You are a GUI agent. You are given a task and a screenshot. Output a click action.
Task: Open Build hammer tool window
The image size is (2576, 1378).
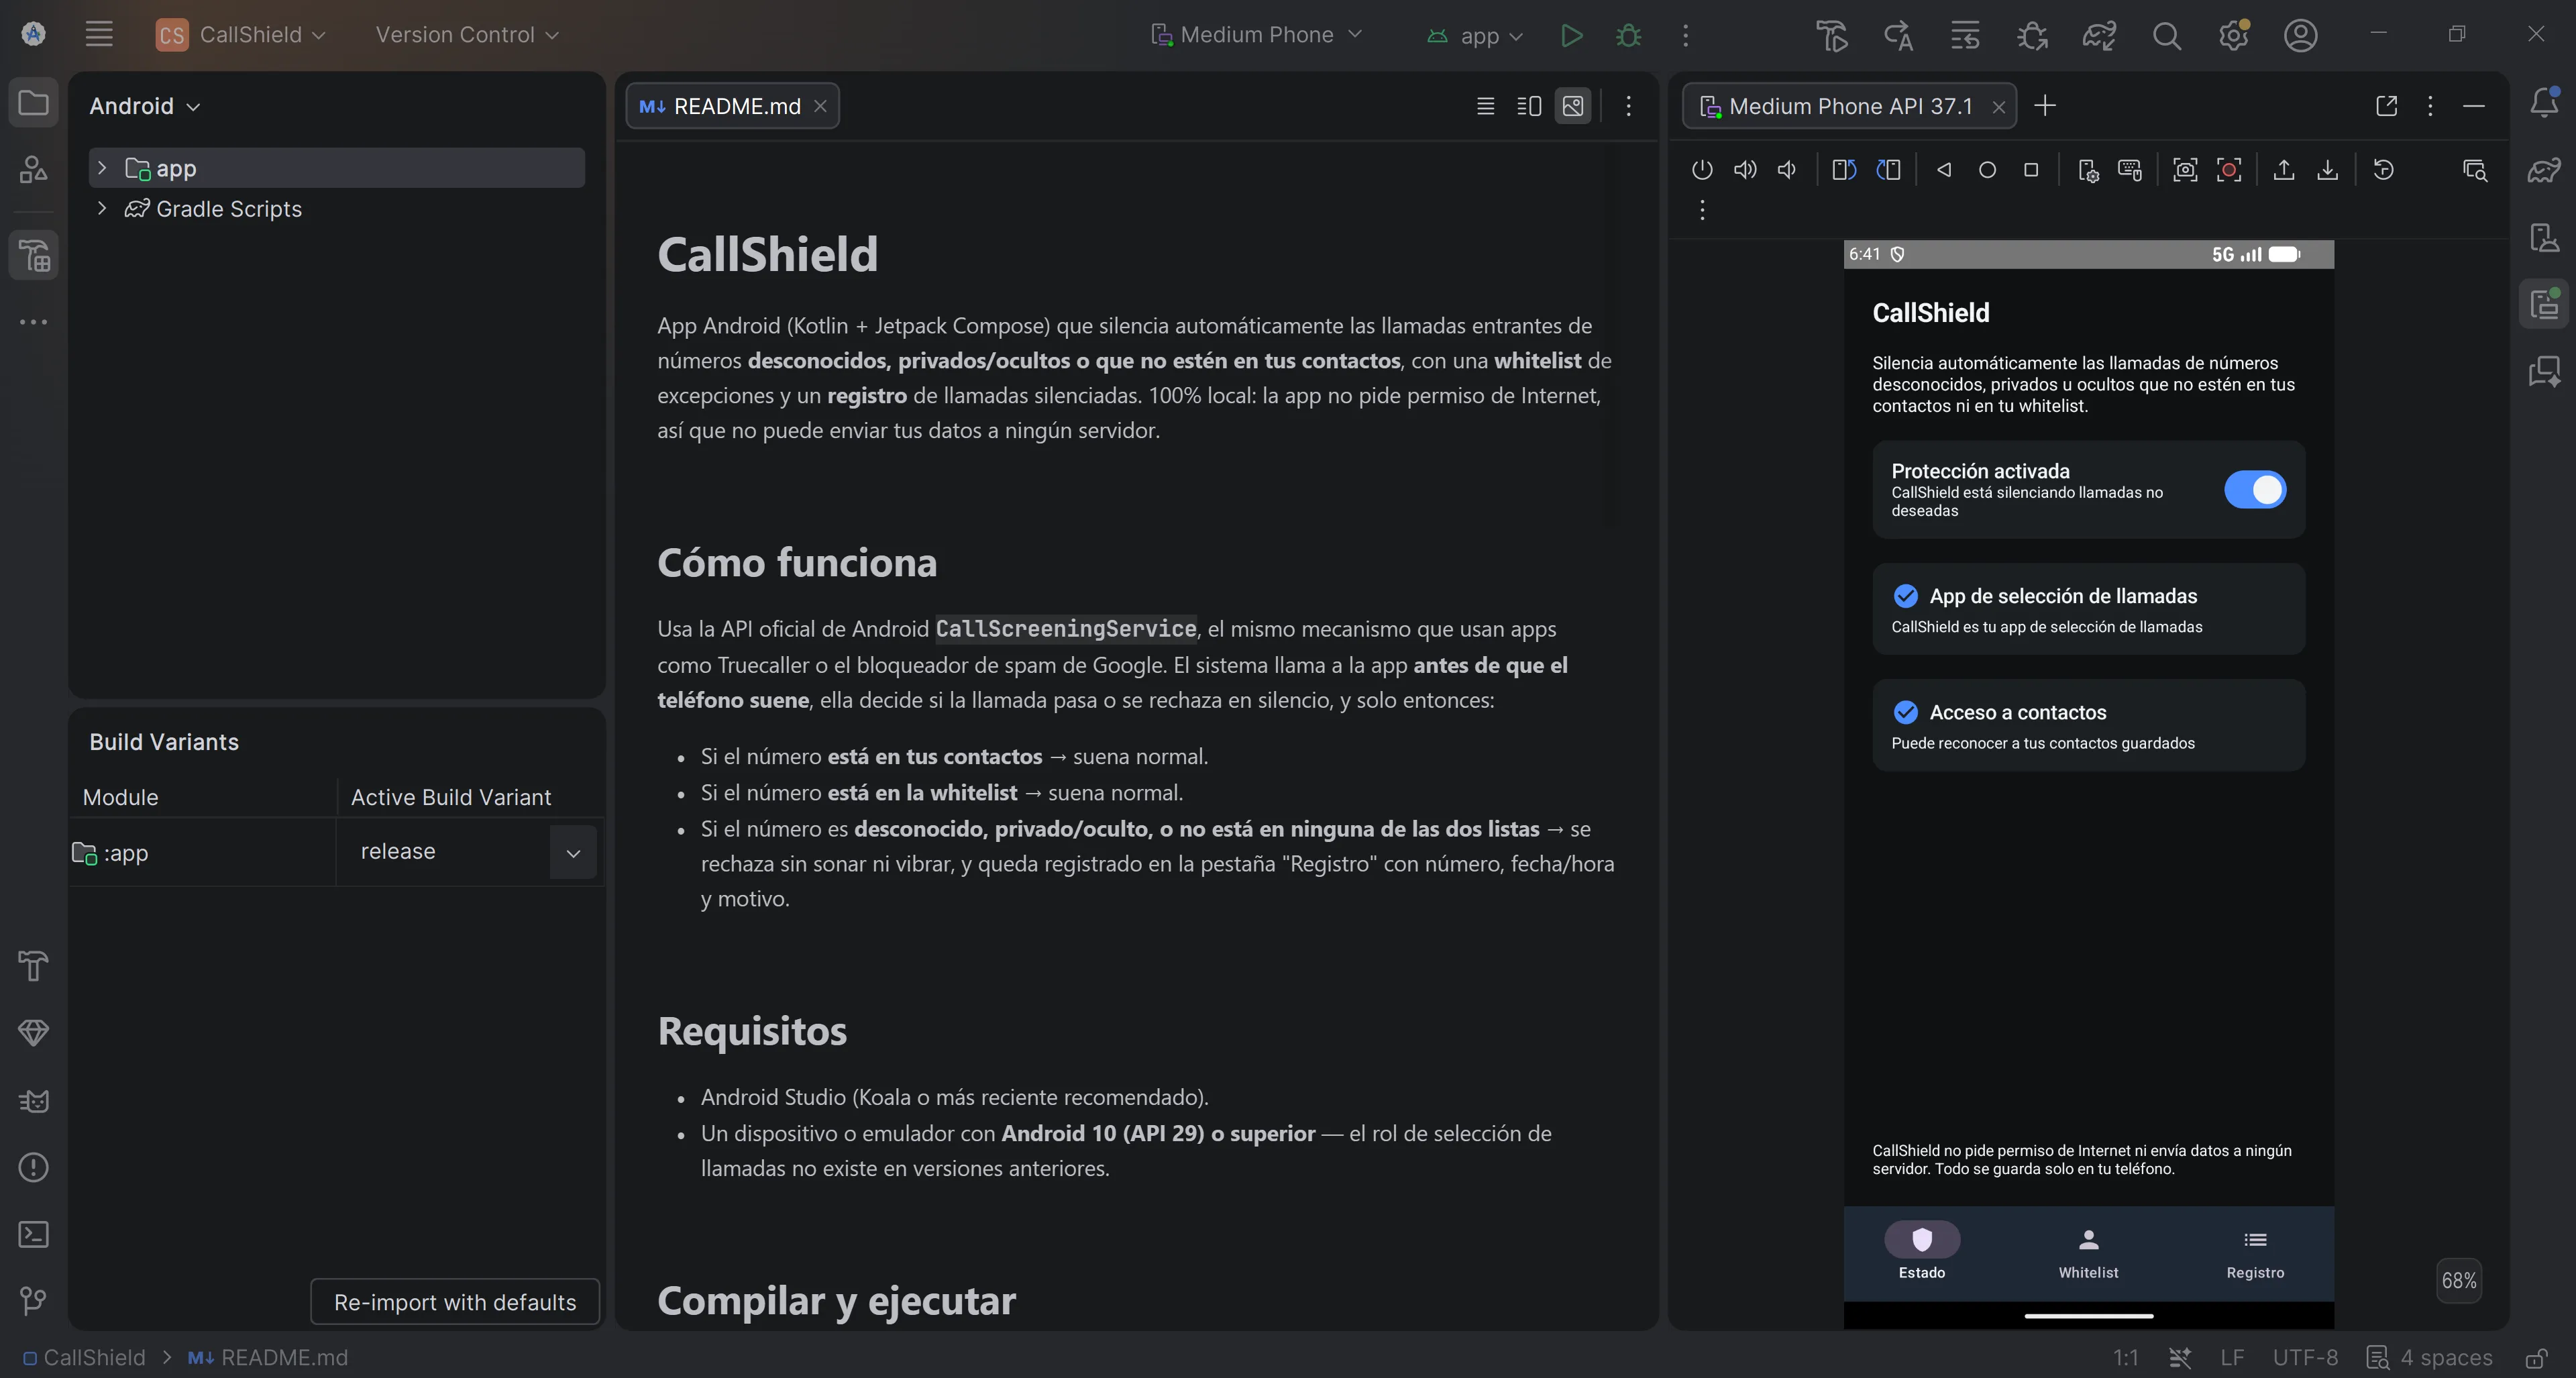pyautogui.click(x=33, y=966)
